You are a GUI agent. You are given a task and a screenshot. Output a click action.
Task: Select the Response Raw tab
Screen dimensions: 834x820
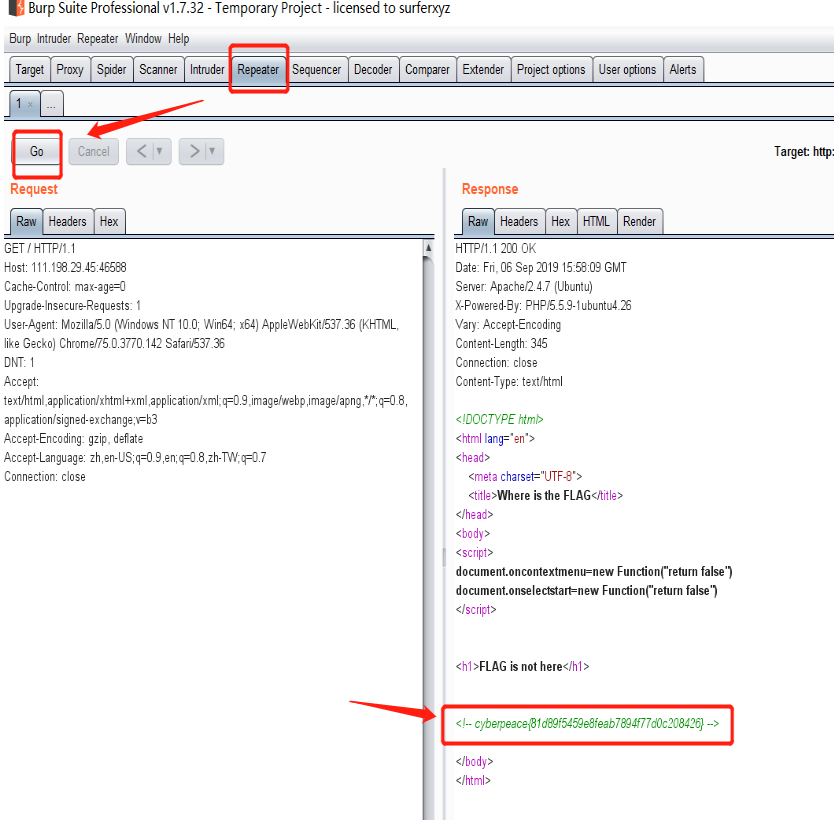coord(478,222)
